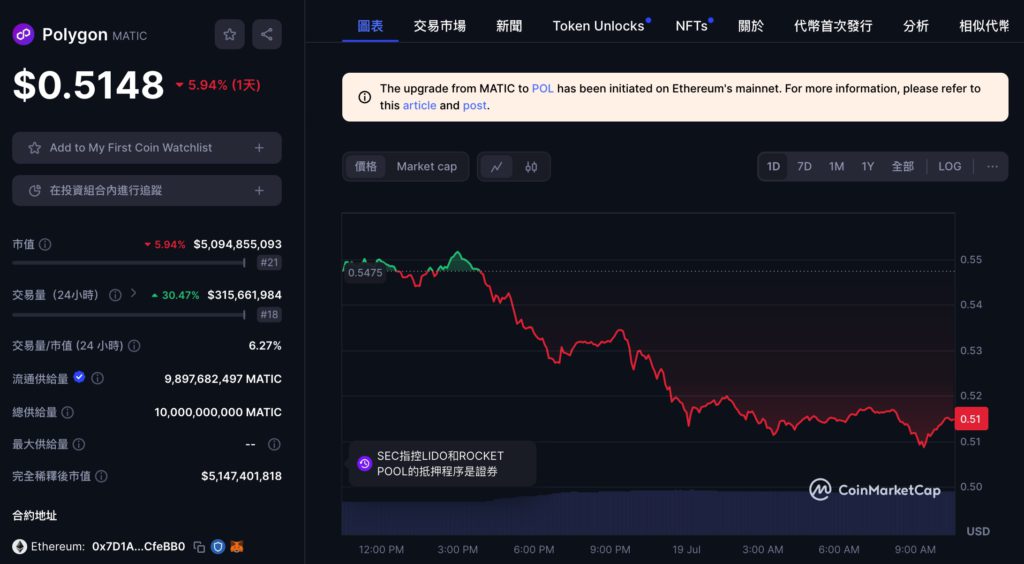Select the 價格 chart toggle
This screenshot has height=564, width=1024.
coord(366,166)
